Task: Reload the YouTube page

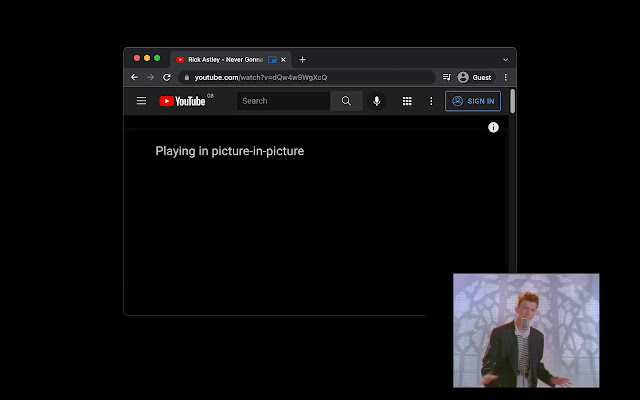Action: coord(167,77)
